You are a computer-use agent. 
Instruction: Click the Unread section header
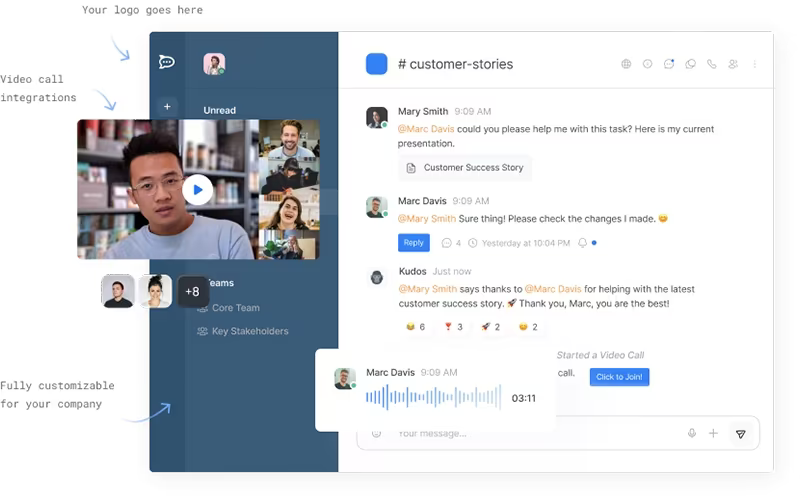219,110
